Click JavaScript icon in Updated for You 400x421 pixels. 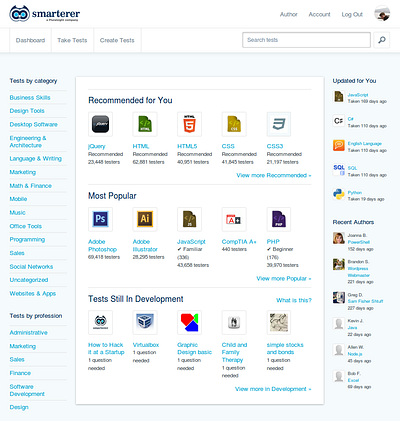click(339, 96)
